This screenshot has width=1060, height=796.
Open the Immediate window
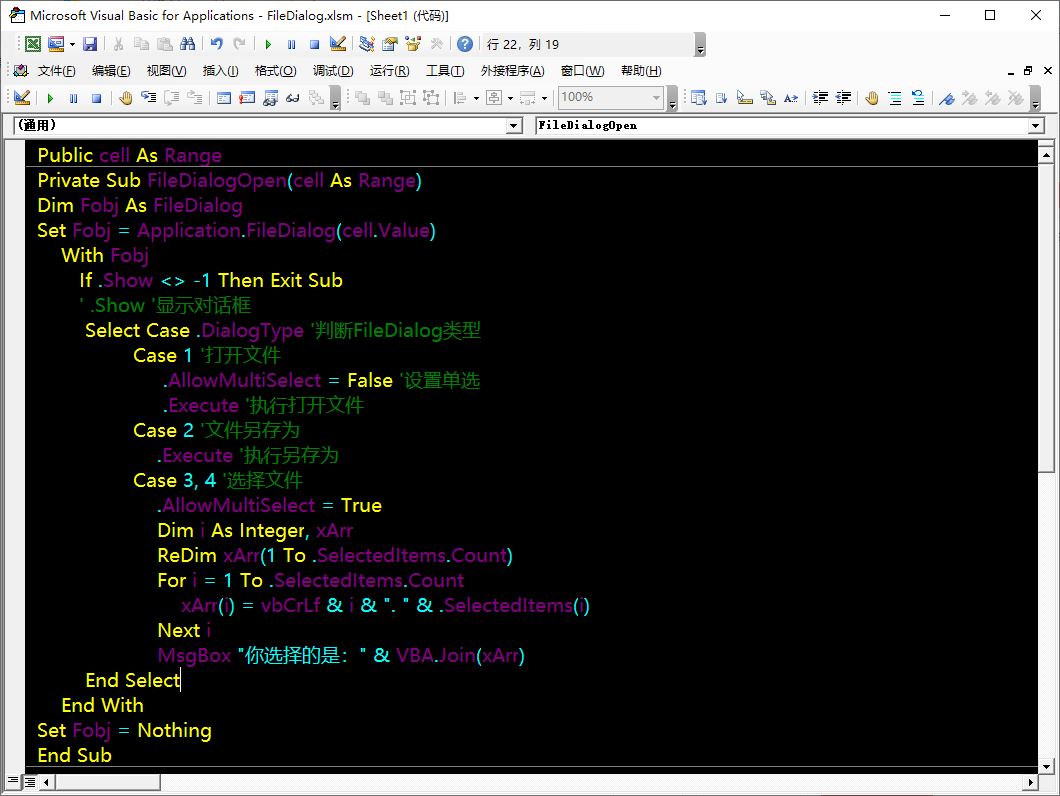tap(247, 98)
